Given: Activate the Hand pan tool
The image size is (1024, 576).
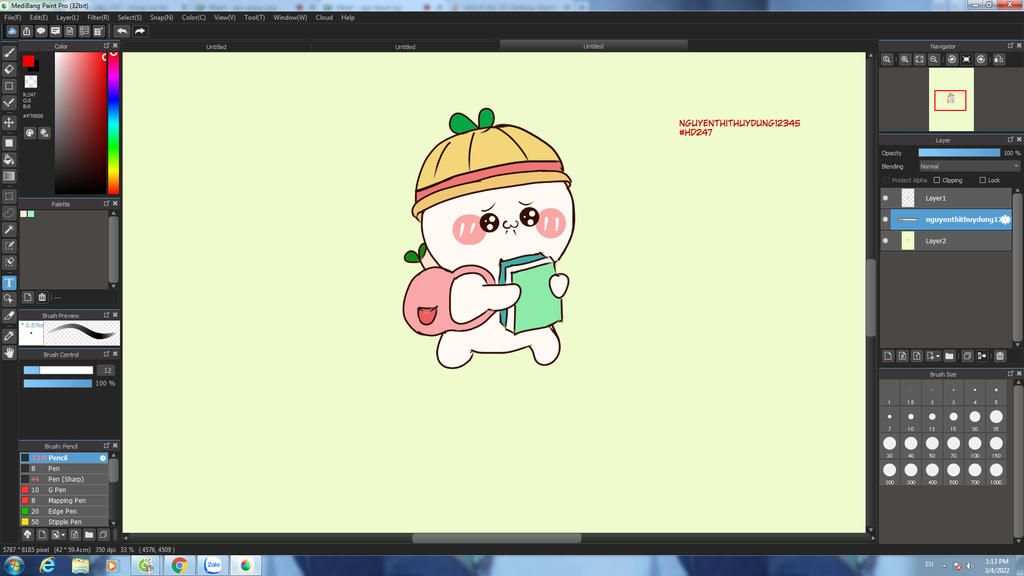Looking at the screenshot, I should (9, 352).
